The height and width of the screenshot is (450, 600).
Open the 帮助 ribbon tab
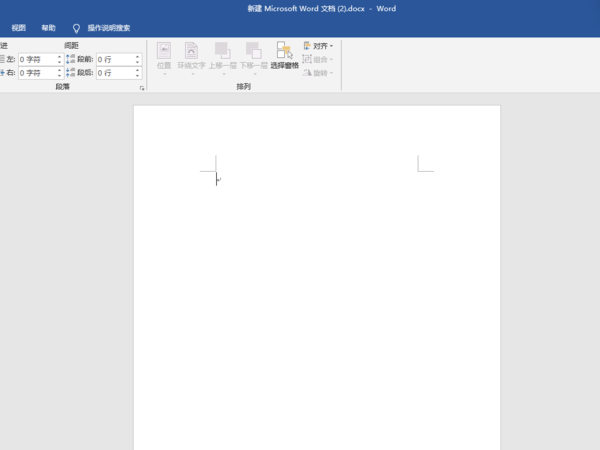(x=49, y=28)
